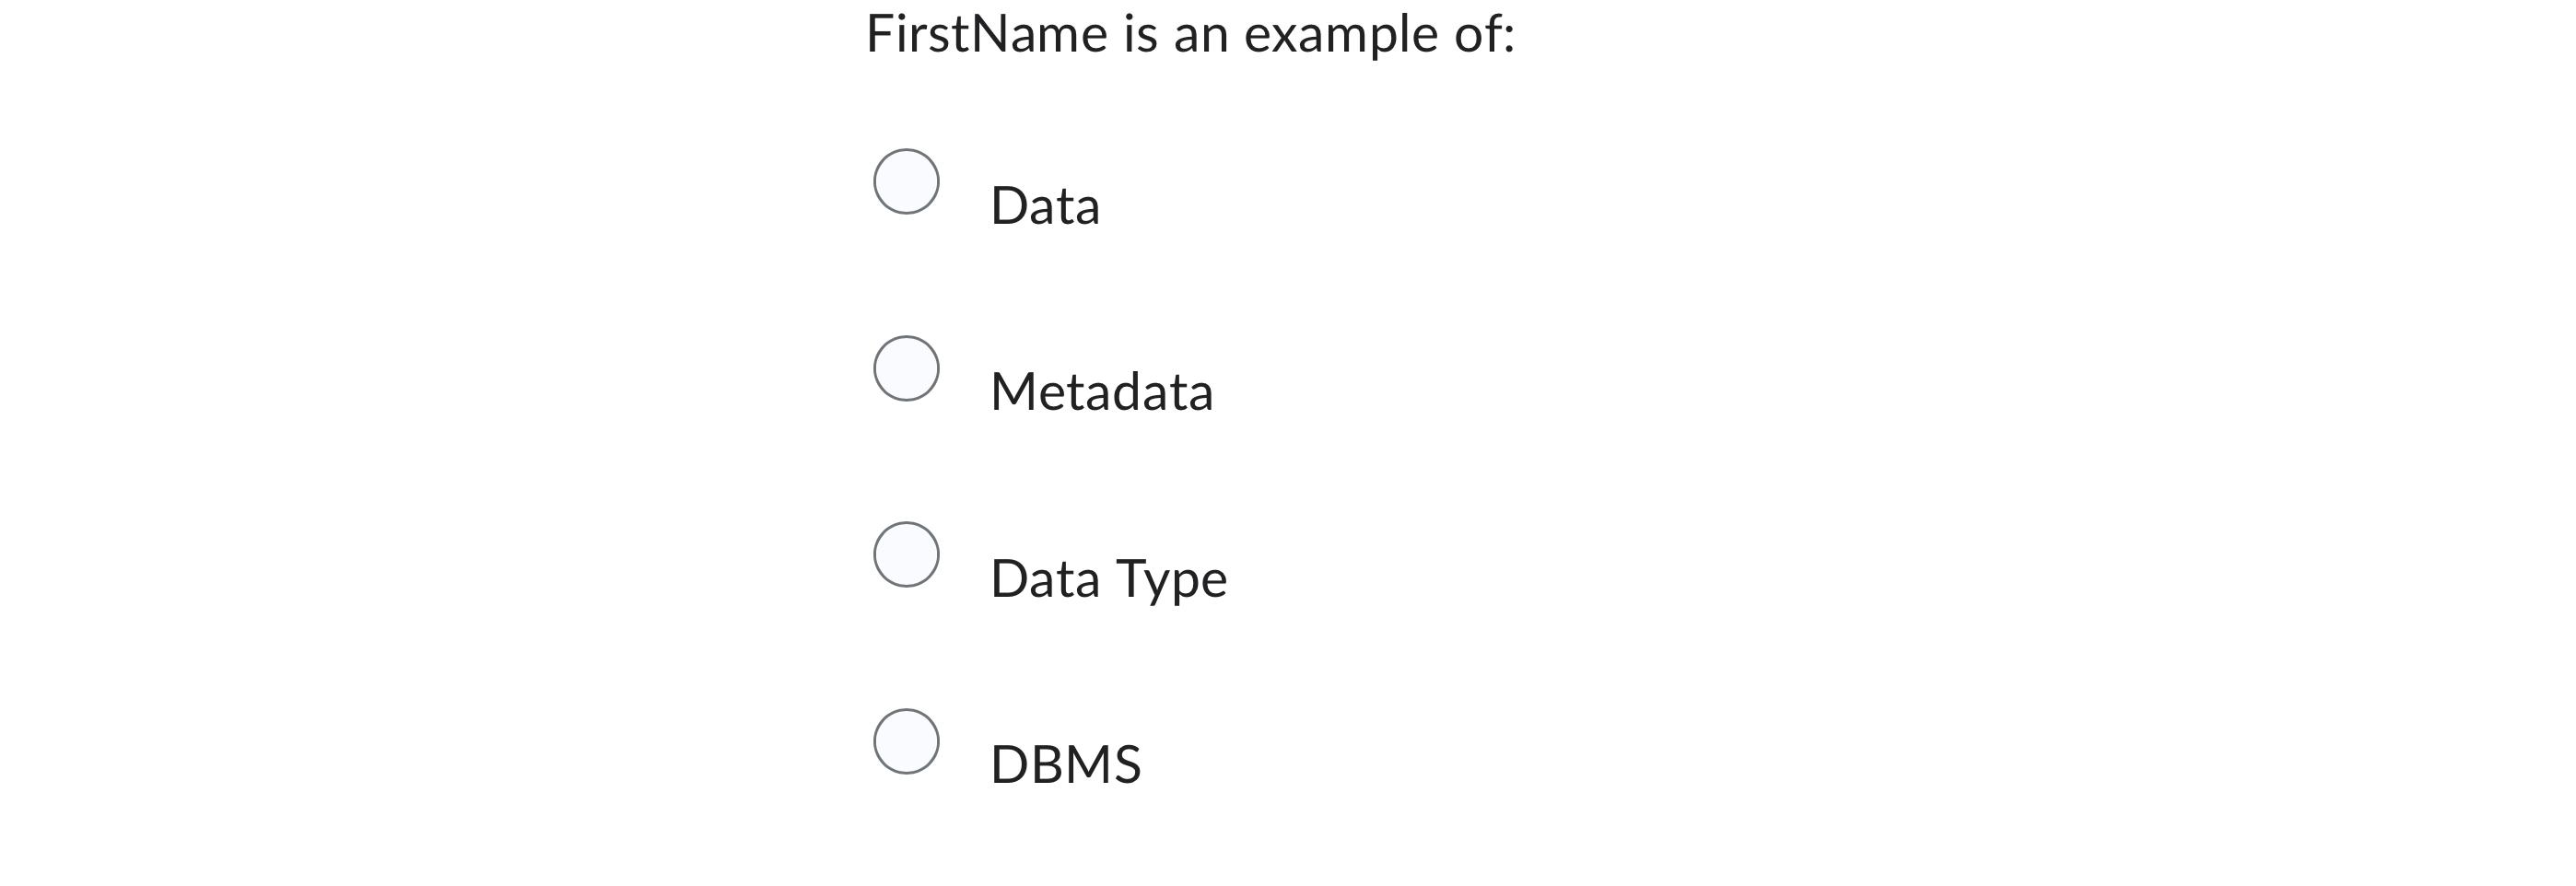Image resolution: width=2576 pixels, height=886 pixels.
Task: Click the Data answer label
Action: pyautogui.click(x=1044, y=205)
